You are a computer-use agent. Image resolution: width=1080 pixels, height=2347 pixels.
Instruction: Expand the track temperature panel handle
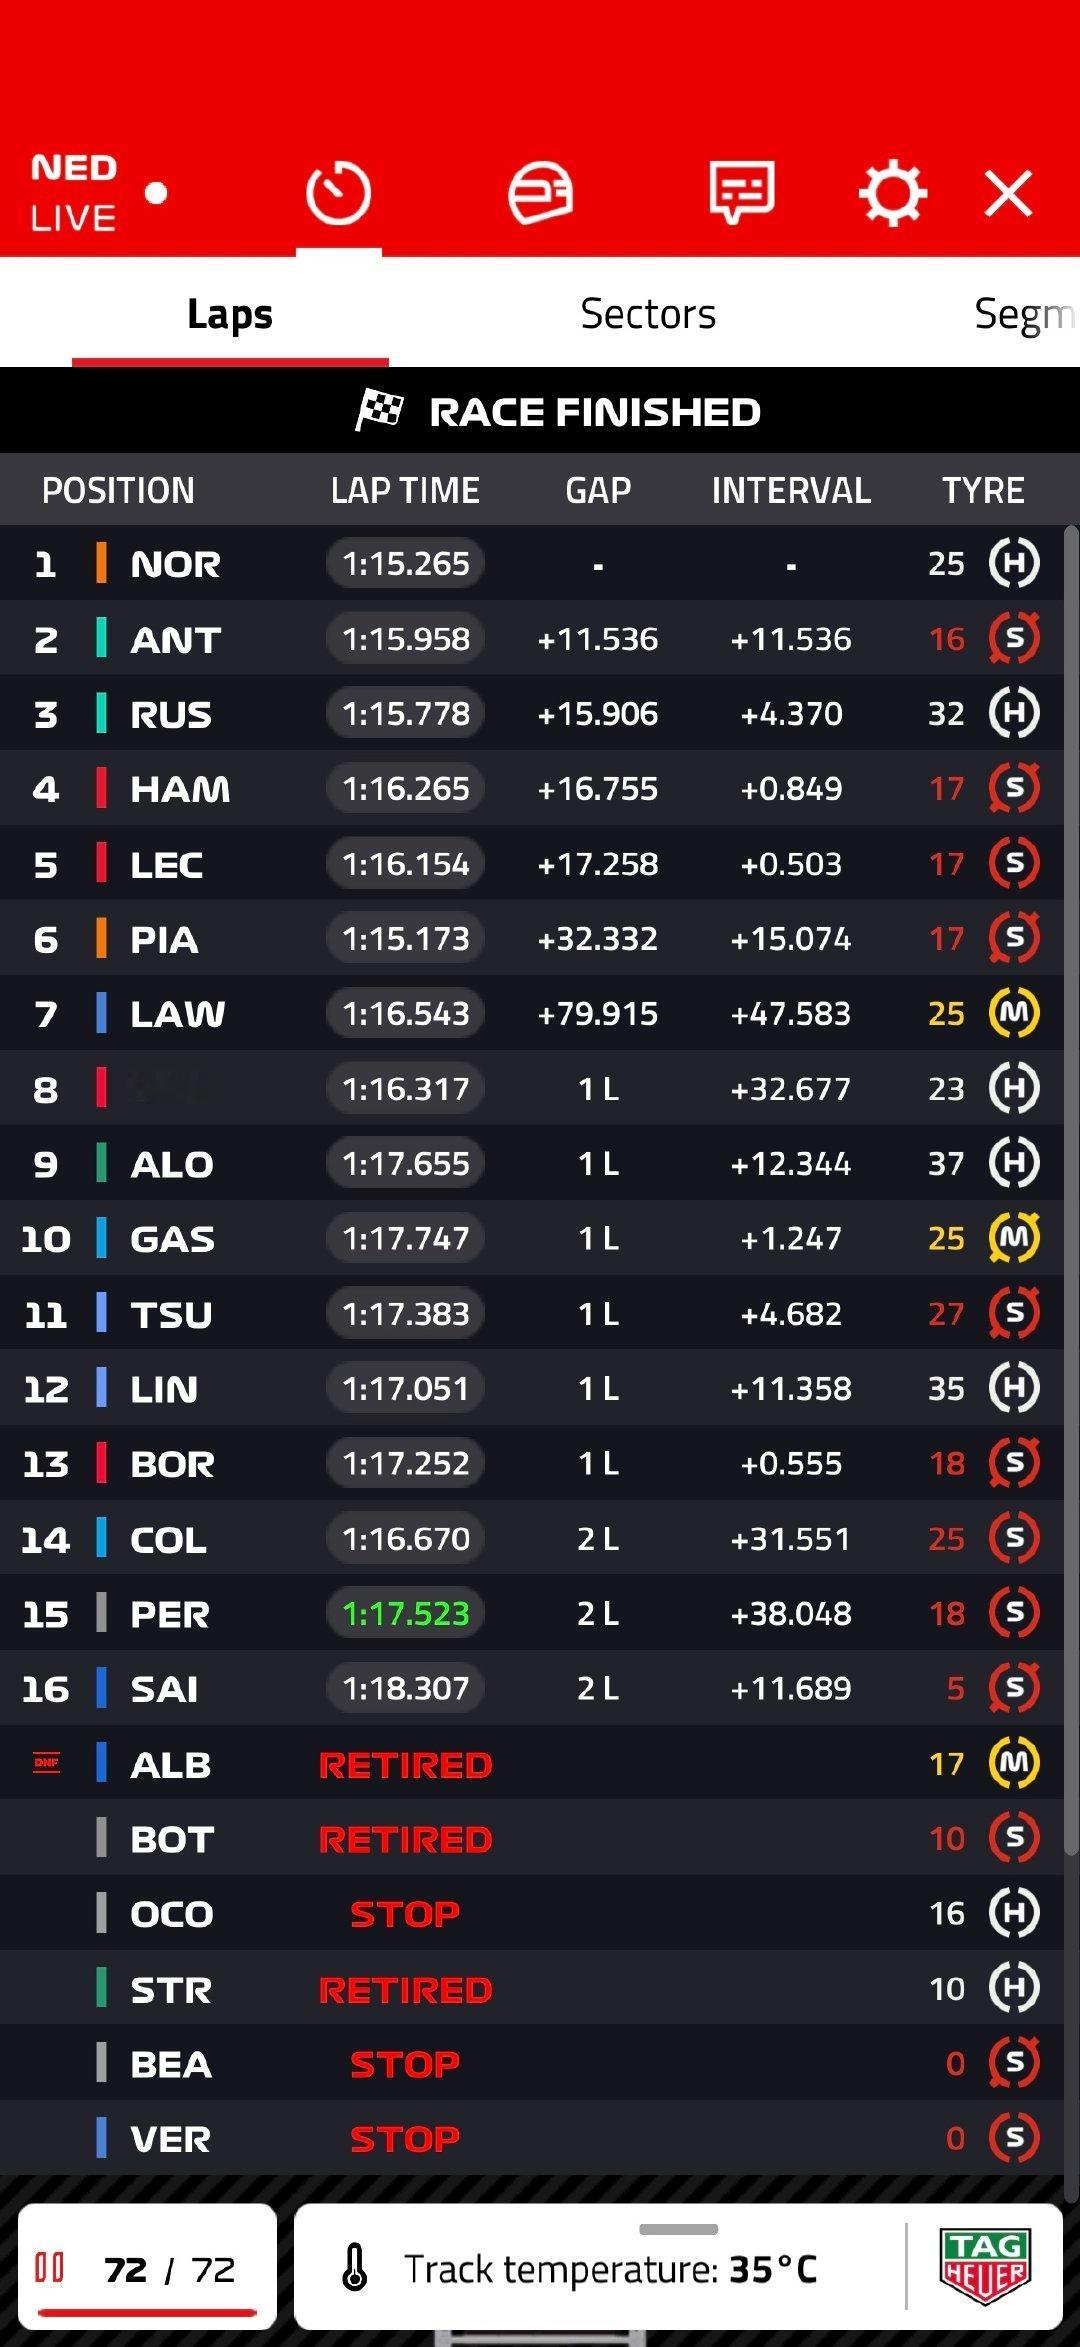679,2229
